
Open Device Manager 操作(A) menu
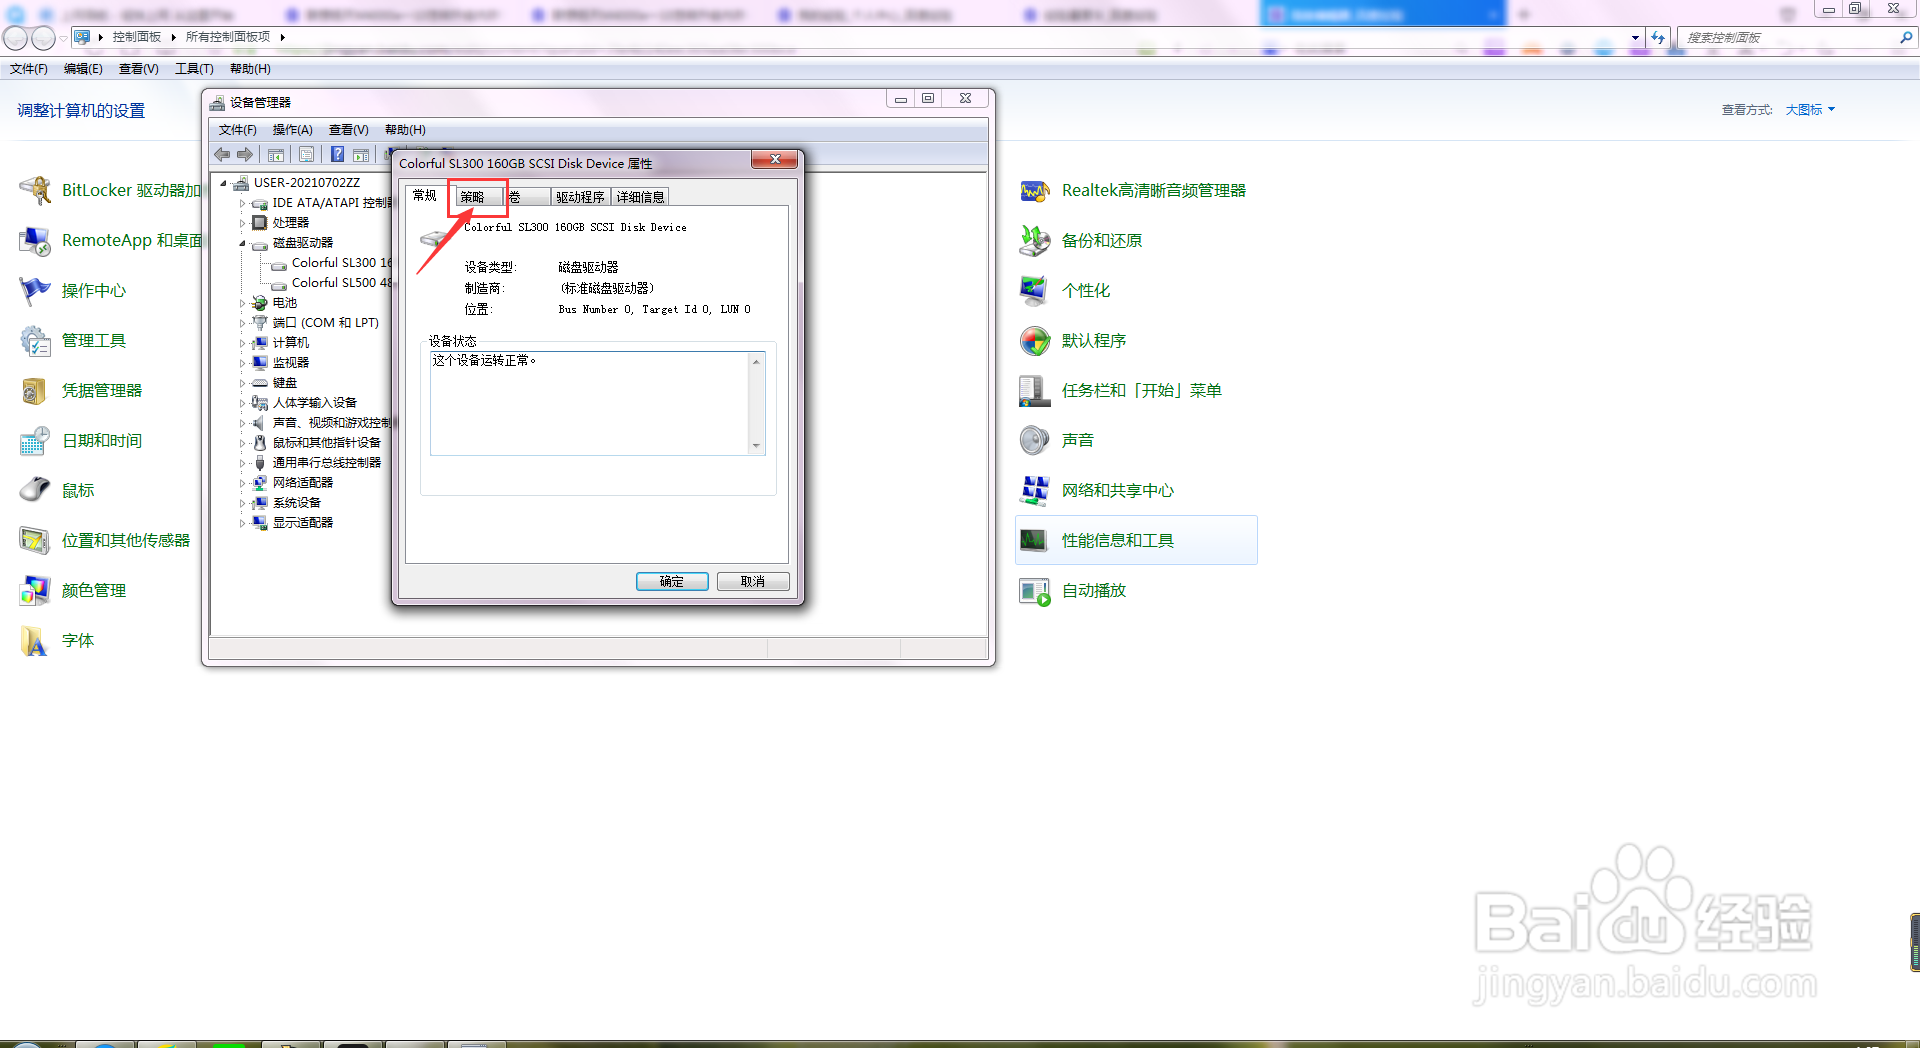[x=293, y=130]
